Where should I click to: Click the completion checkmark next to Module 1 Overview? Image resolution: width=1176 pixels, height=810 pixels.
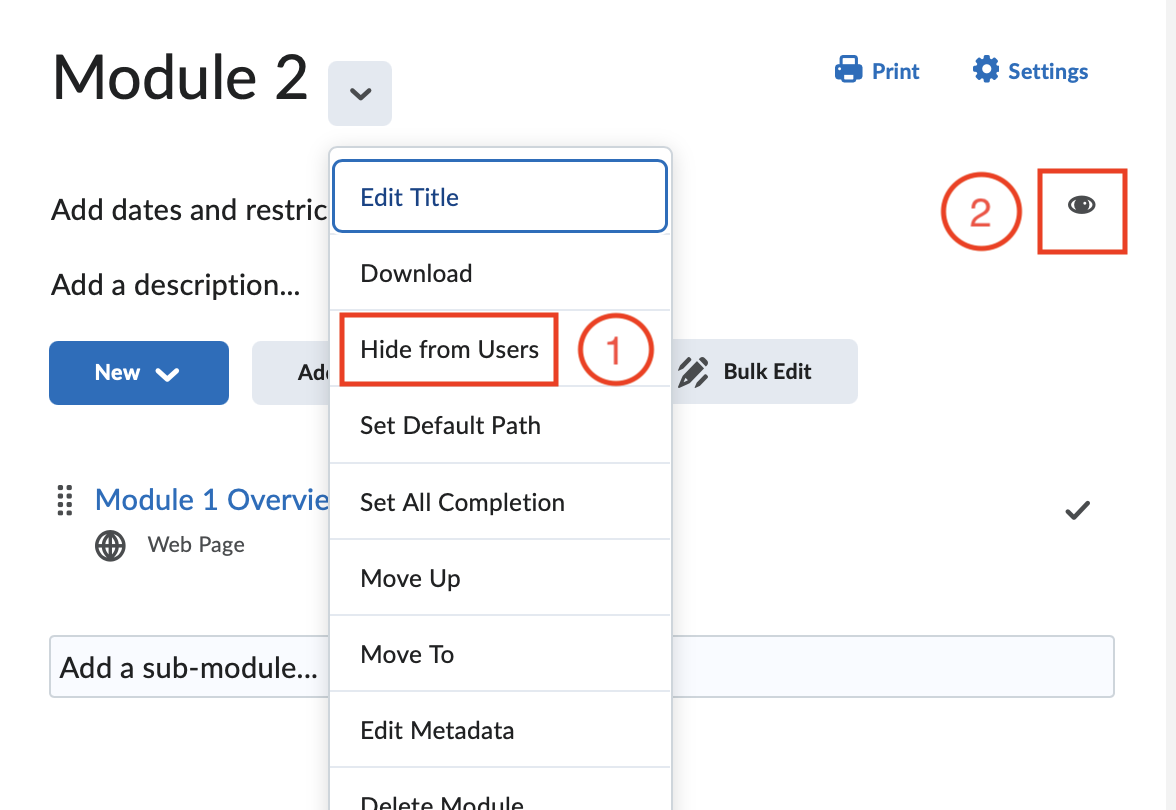point(1077,510)
